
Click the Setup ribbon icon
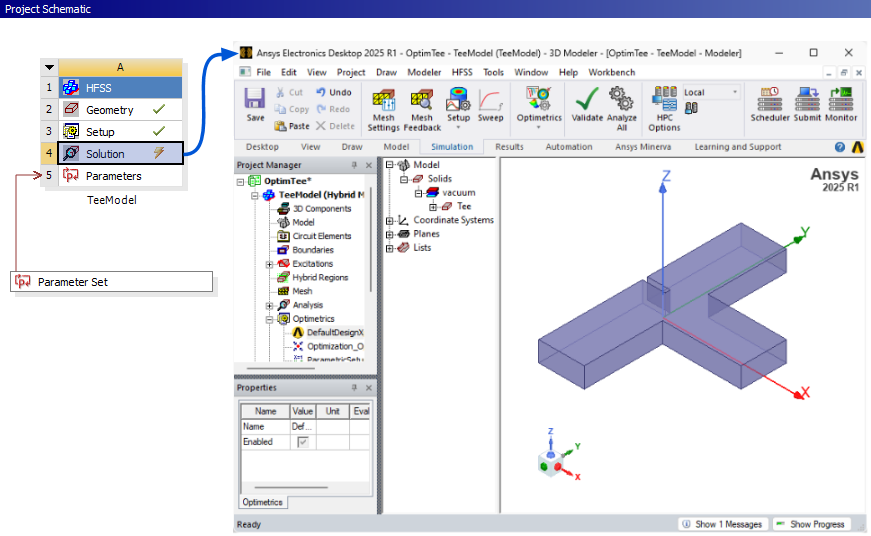coord(458,104)
